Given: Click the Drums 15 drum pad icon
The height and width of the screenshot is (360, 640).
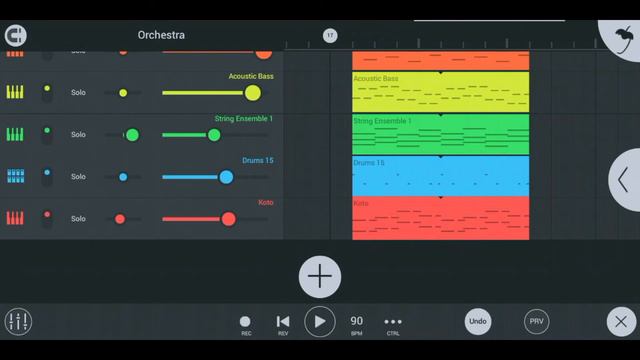Looking at the screenshot, I should [x=16, y=176].
